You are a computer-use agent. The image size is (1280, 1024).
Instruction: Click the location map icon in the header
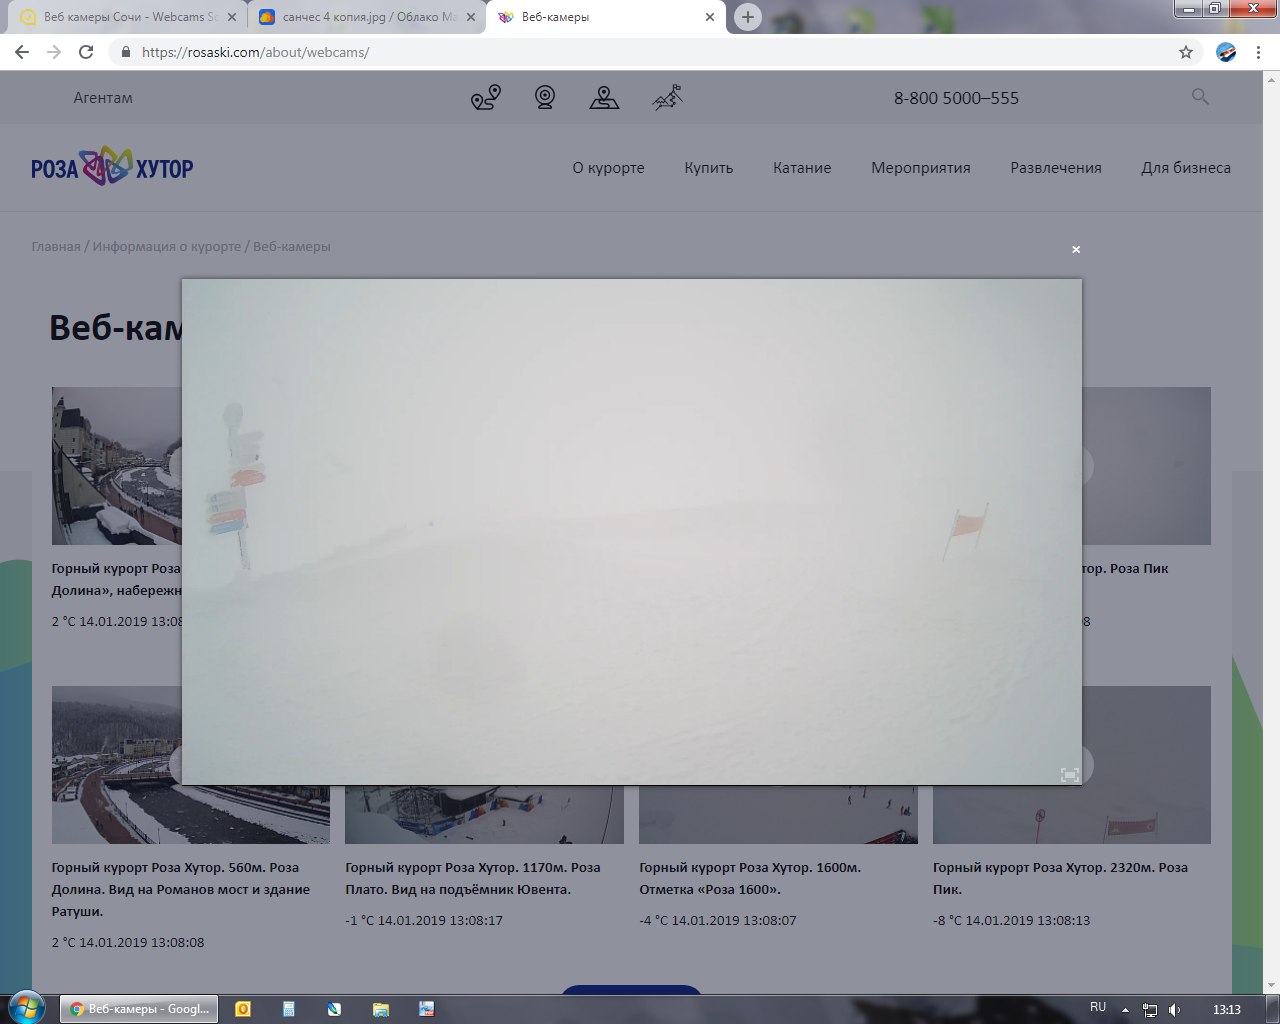pos(604,97)
